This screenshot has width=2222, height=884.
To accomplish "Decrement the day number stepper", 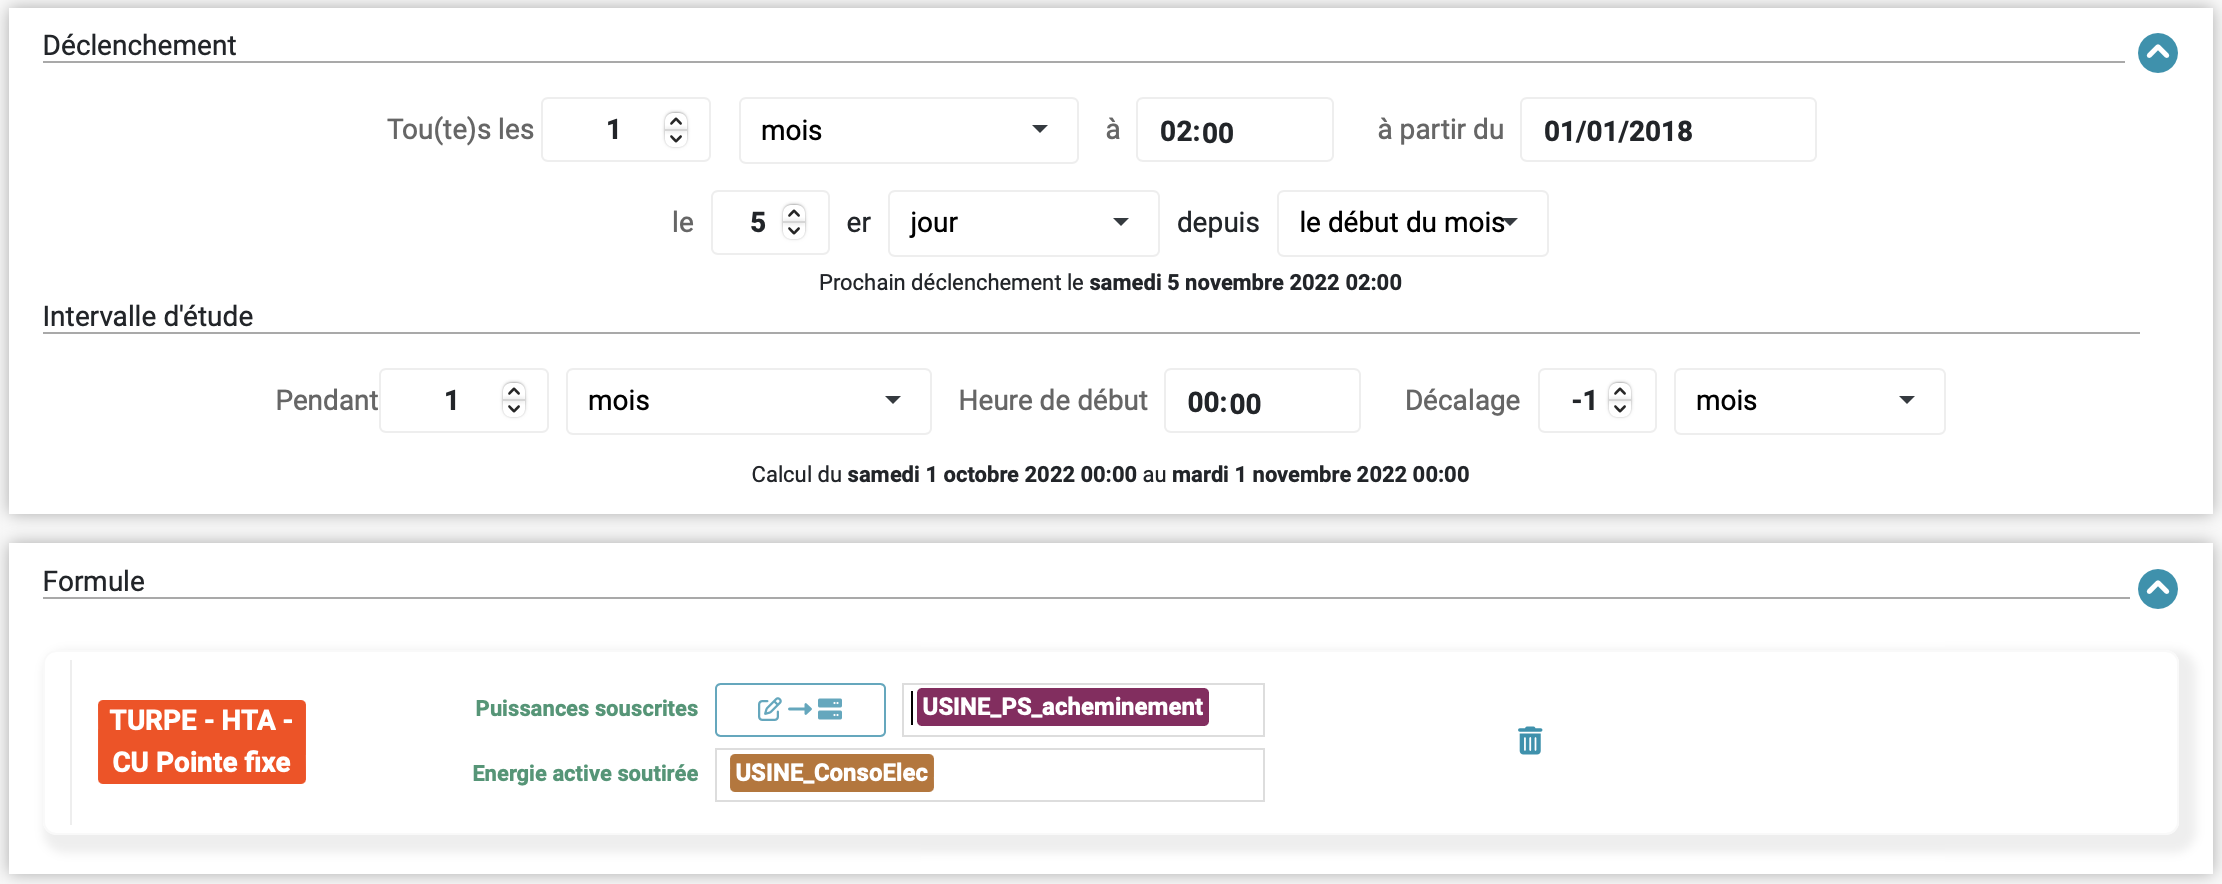I will [x=794, y=231].
